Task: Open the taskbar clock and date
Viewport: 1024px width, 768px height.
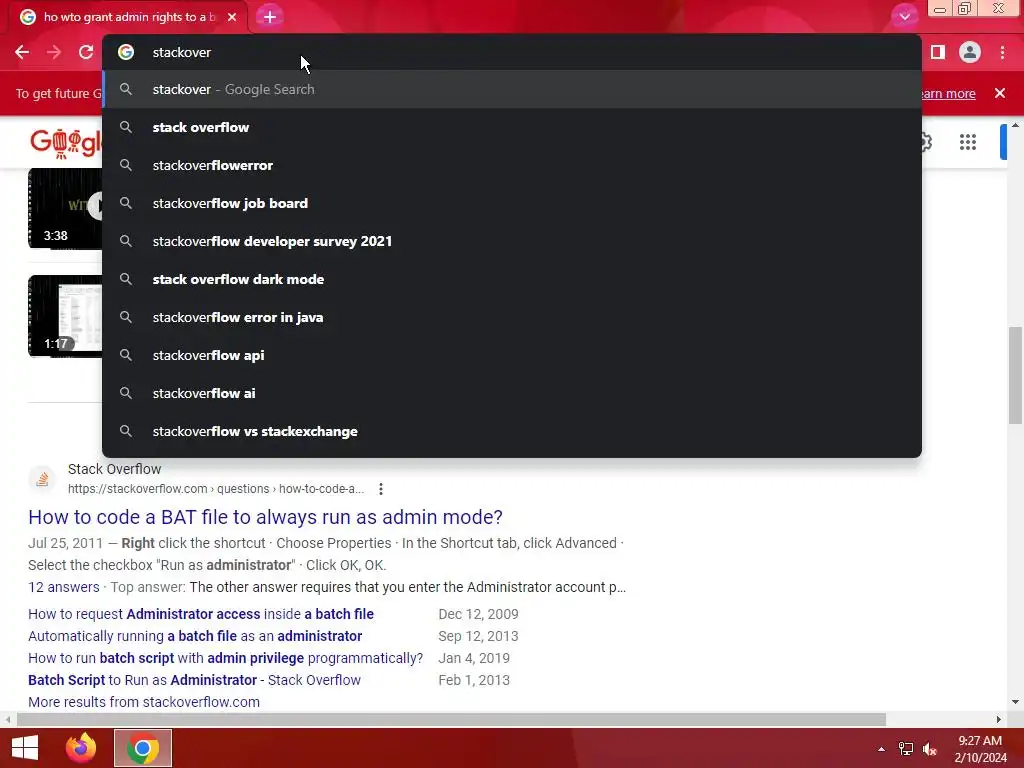Action: (980, 749)
